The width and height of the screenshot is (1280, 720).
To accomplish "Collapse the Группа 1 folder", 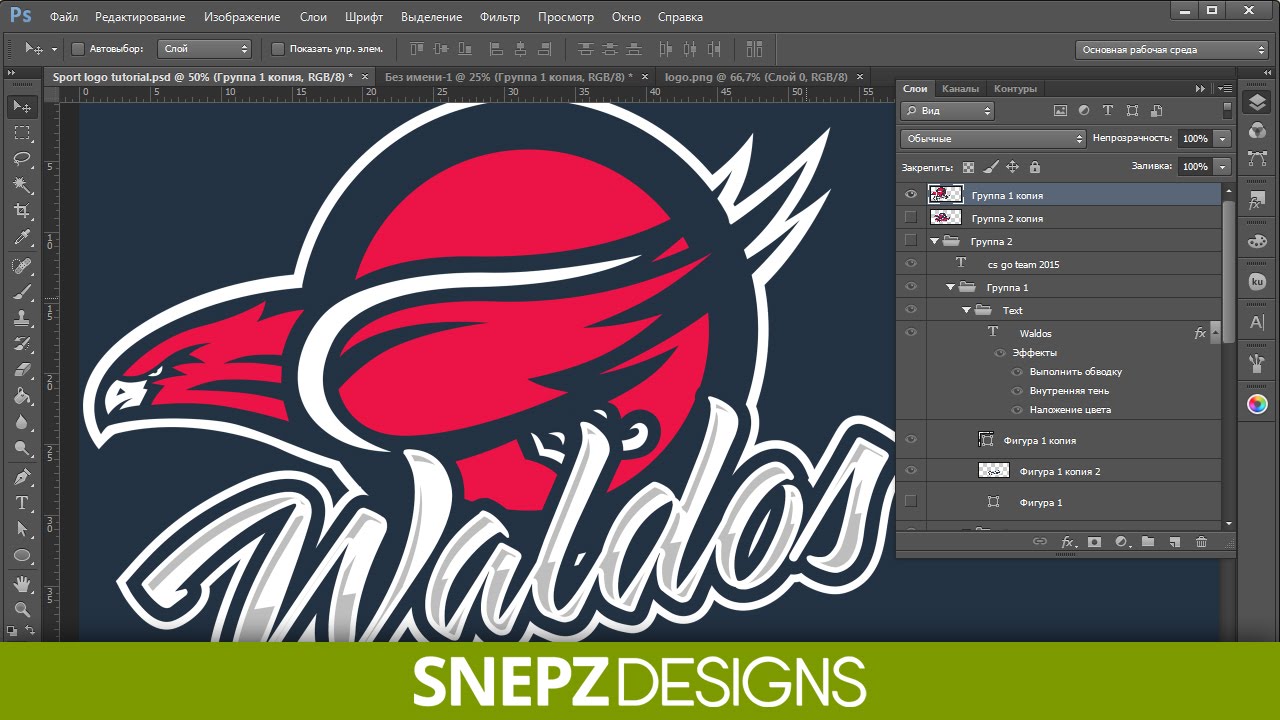I will (951, 287).
